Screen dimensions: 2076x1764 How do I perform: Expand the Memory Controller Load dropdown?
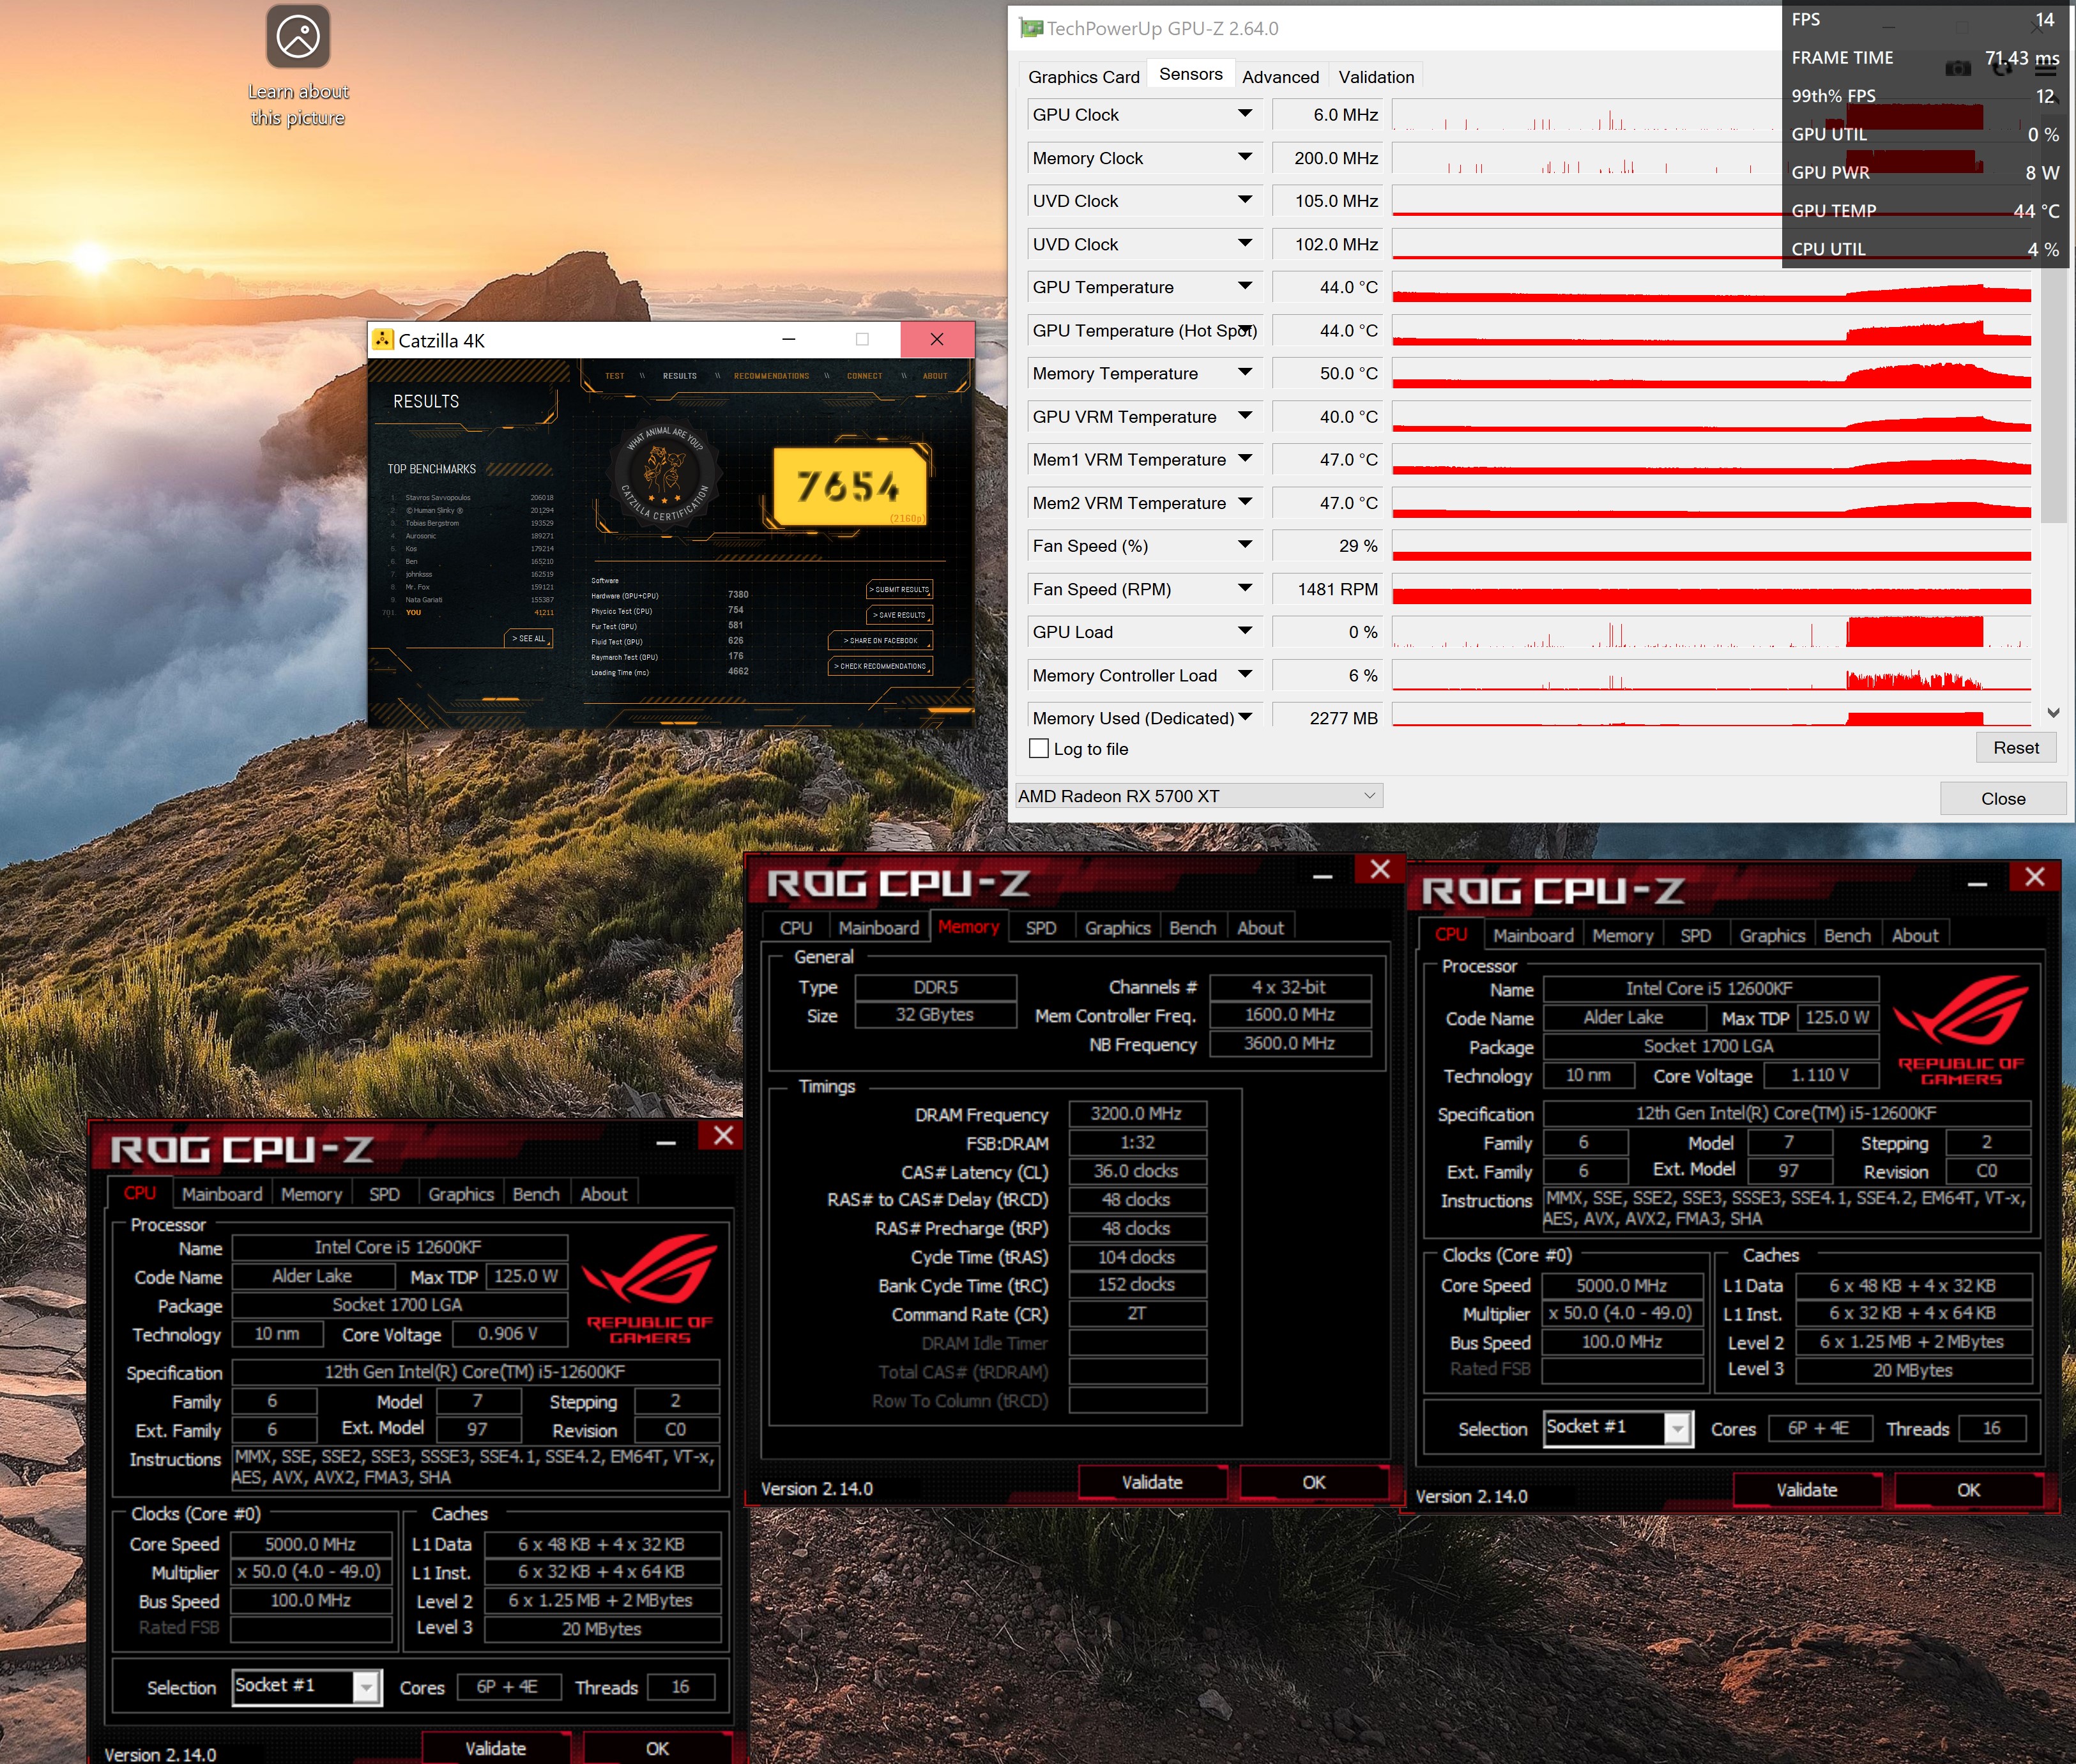pyautogui.click(x=1245, y=674)
